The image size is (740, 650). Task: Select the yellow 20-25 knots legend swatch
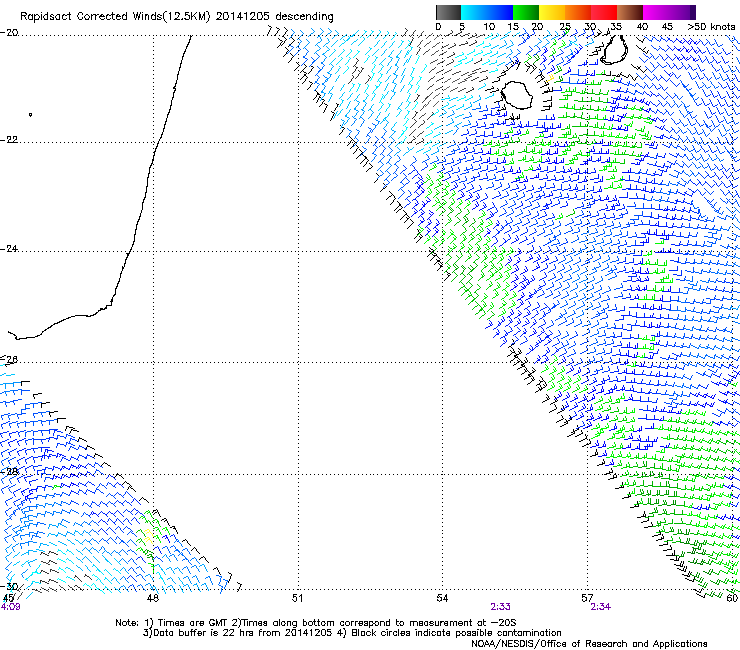coord(552,12)
